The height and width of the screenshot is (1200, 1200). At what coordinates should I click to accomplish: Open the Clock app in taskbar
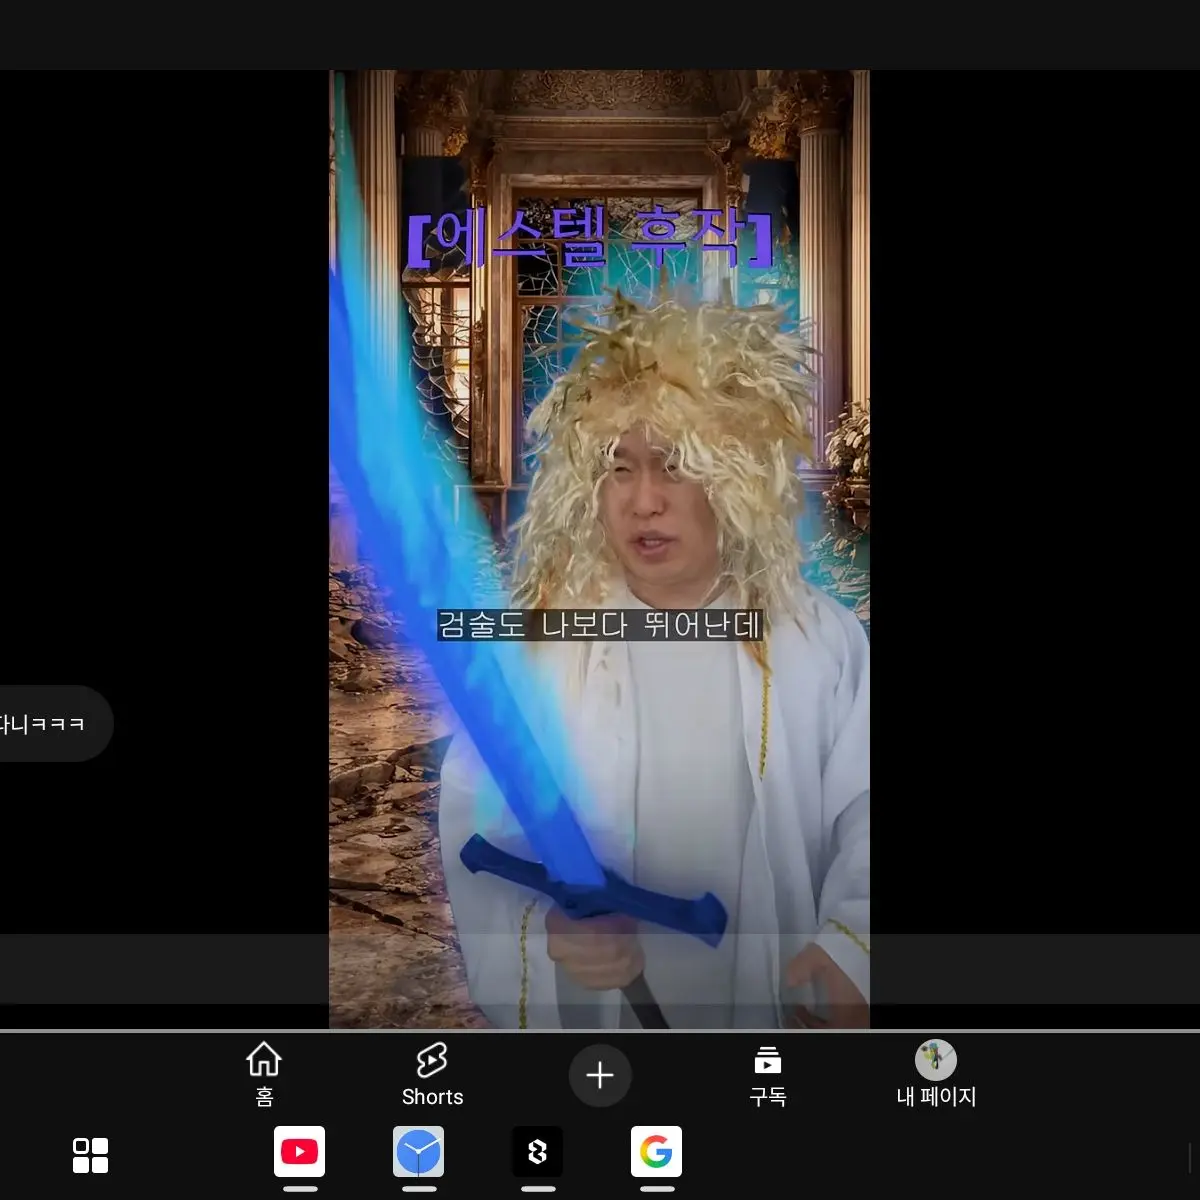pos(418,1152)
